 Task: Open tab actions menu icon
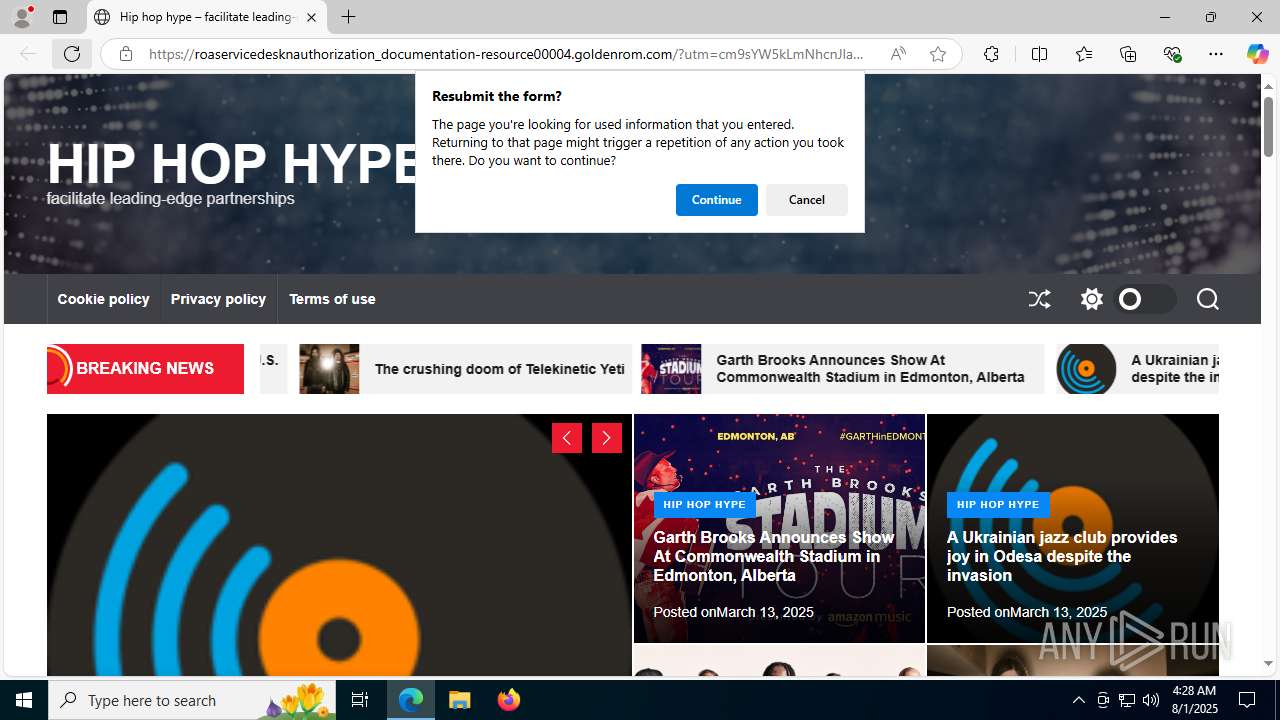(x=60, y=17)
